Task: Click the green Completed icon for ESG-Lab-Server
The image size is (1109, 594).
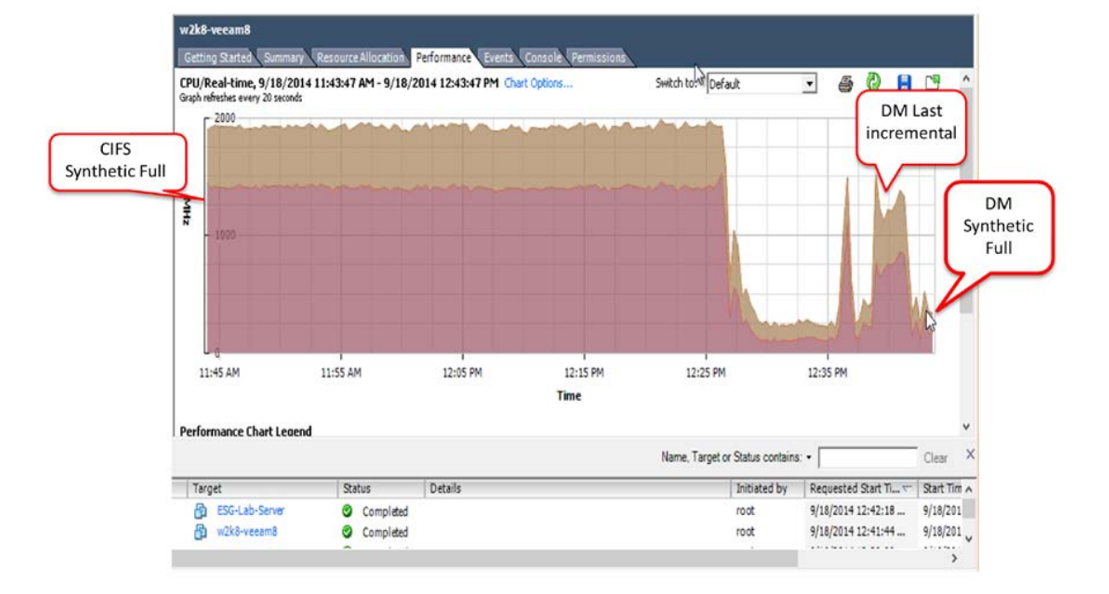Action: point(347,511)
